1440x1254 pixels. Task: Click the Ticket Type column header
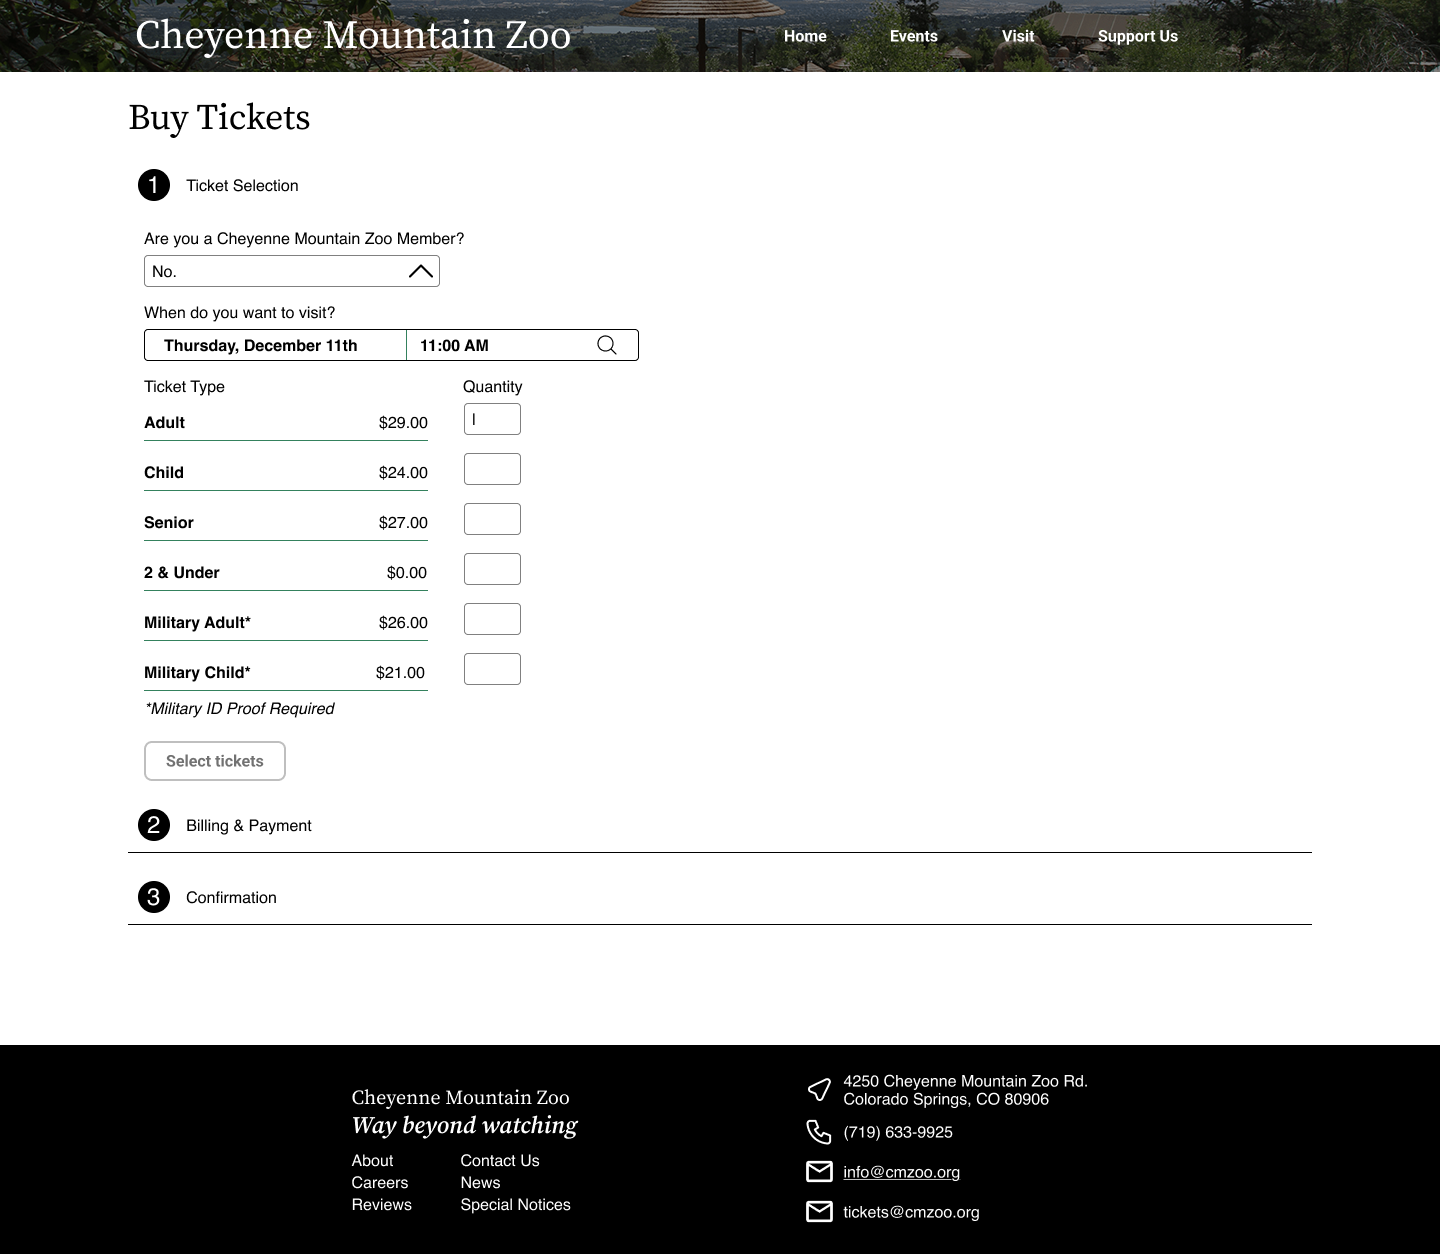point(184,386)
